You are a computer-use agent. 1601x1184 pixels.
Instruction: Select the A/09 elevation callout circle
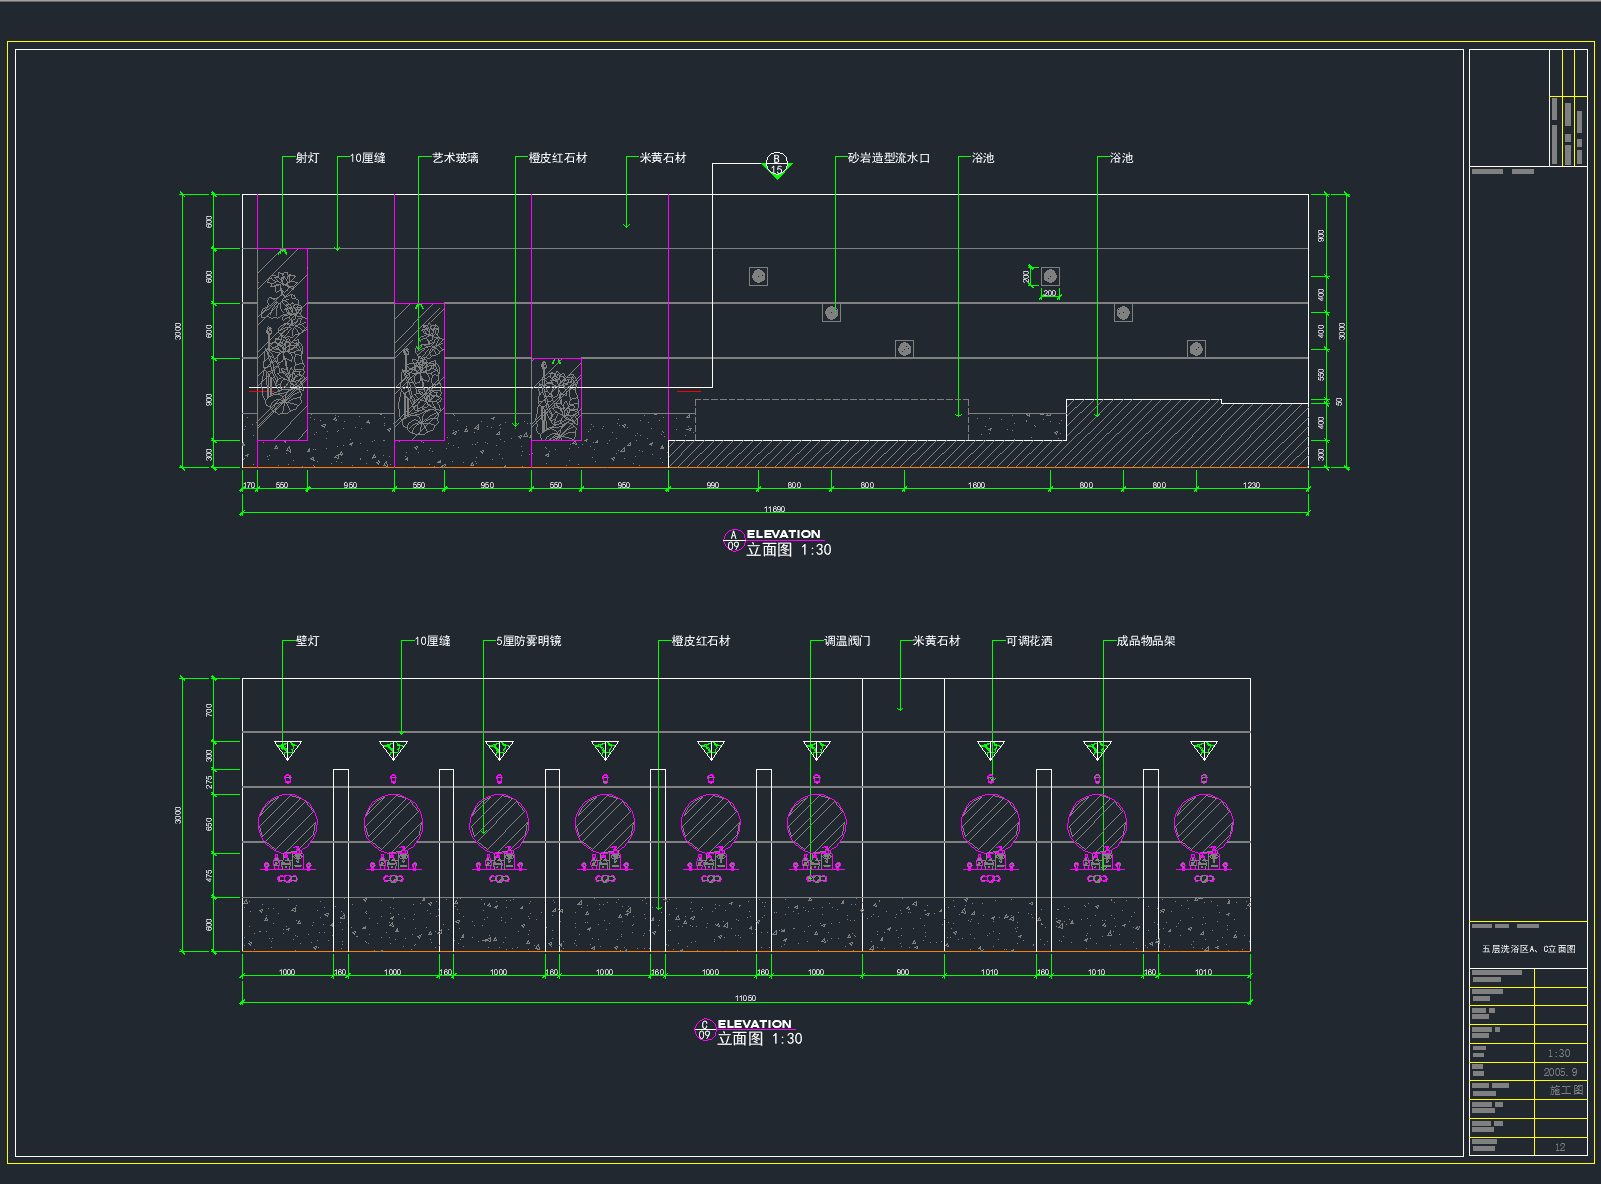[733, 541]
